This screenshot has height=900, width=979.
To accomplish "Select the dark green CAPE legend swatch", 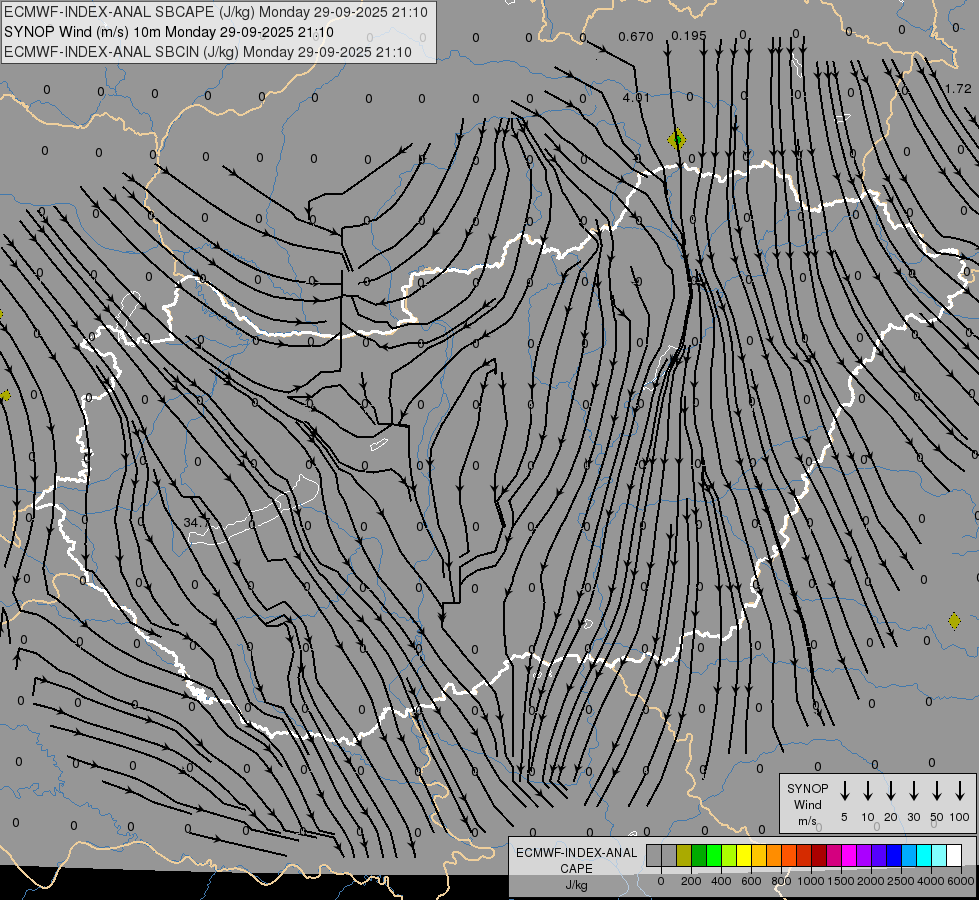I will (x=699, y=855).
